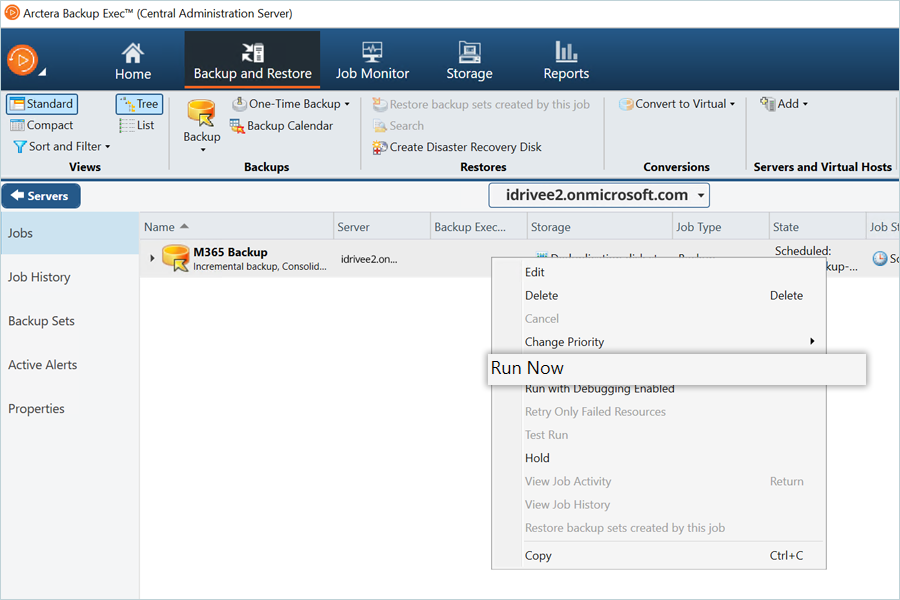Open the Job History section
This screenshot has width=900, height=600.
click(39, 277)
